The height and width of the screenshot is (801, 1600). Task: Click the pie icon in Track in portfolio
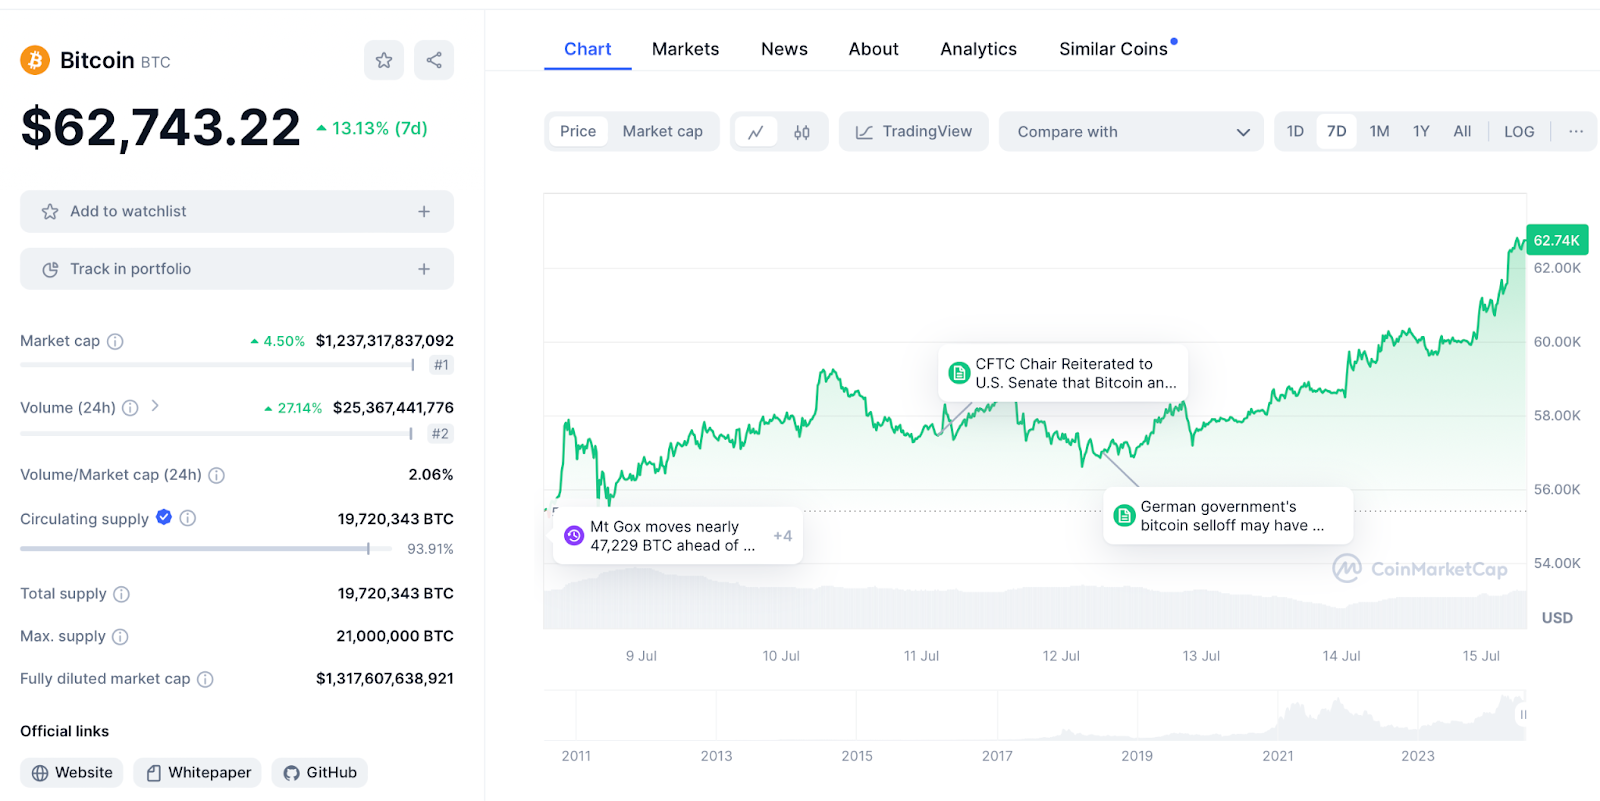click(x=50, y=269)
